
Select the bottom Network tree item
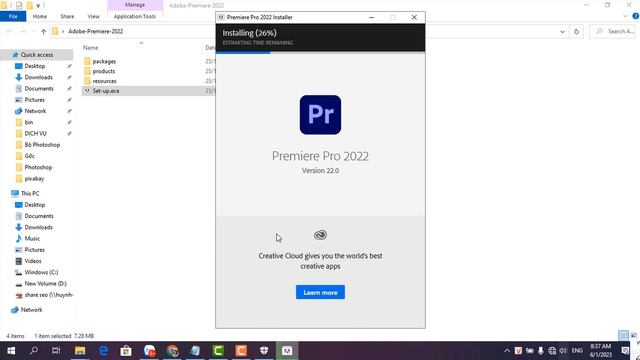31,310
